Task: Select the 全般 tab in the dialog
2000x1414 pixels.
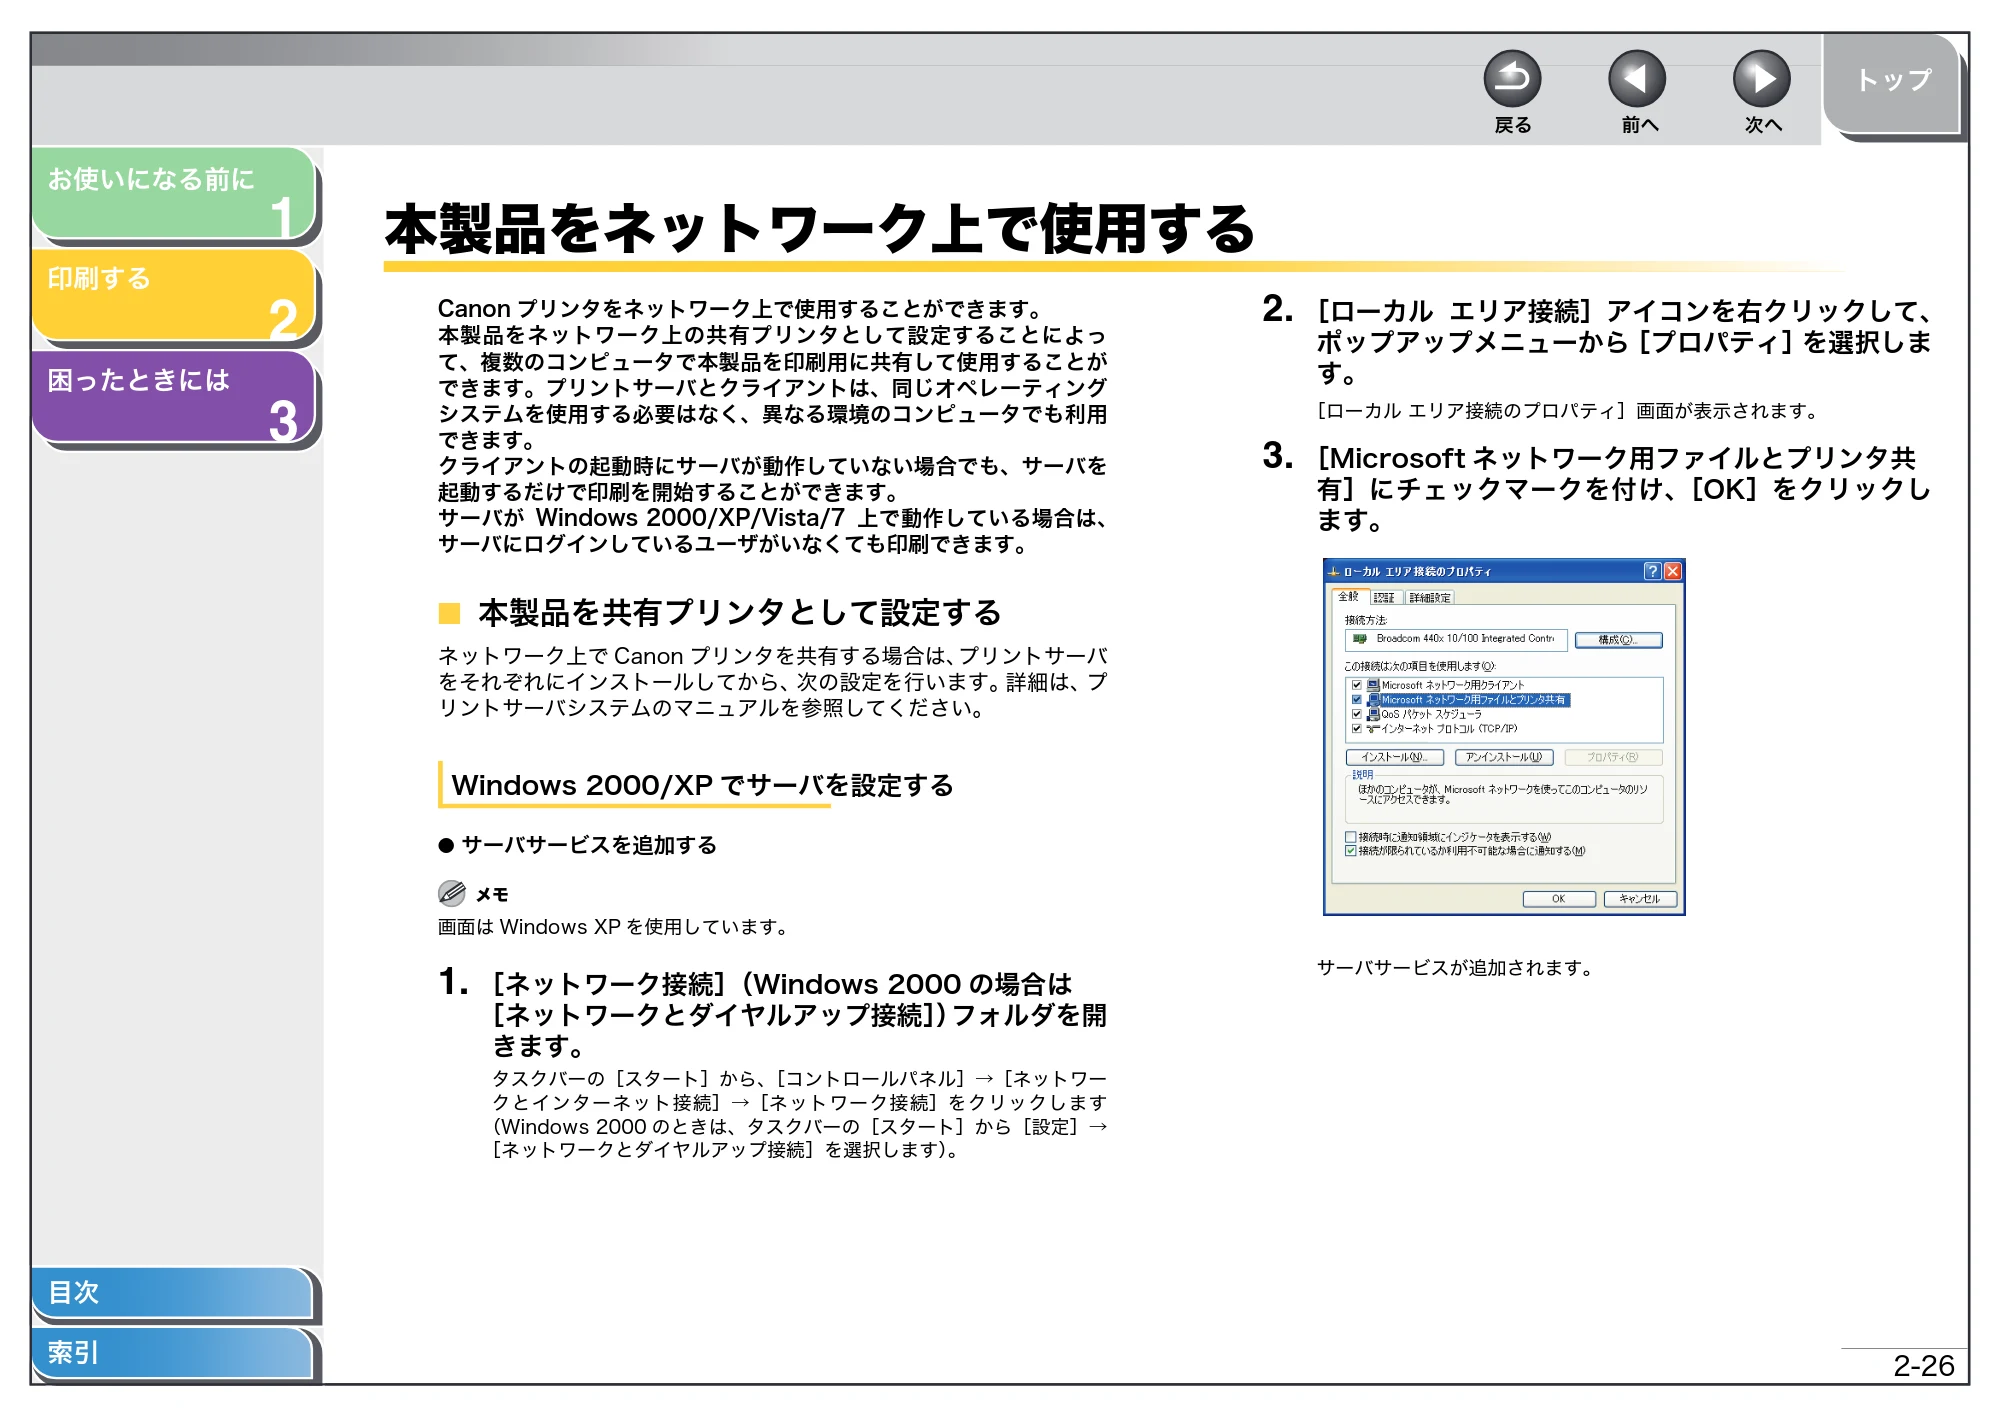Action: click(1349, 597)
